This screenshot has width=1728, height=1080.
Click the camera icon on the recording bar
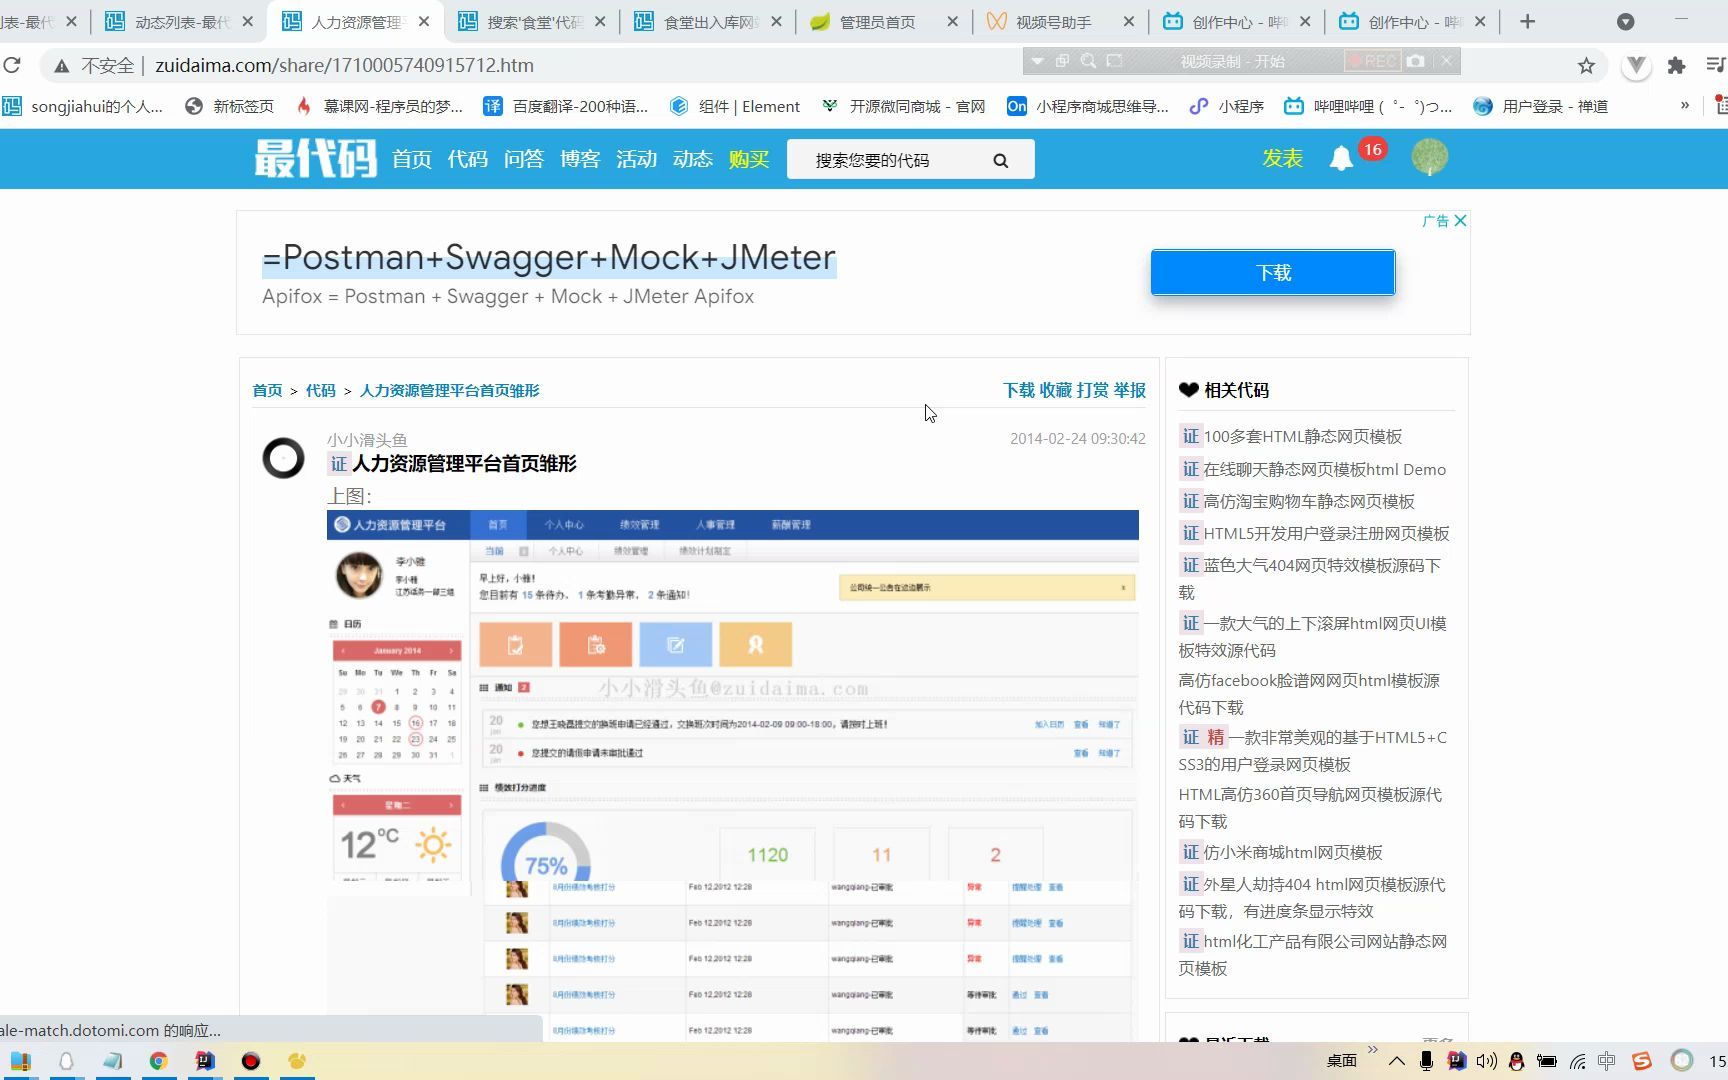1415,61
